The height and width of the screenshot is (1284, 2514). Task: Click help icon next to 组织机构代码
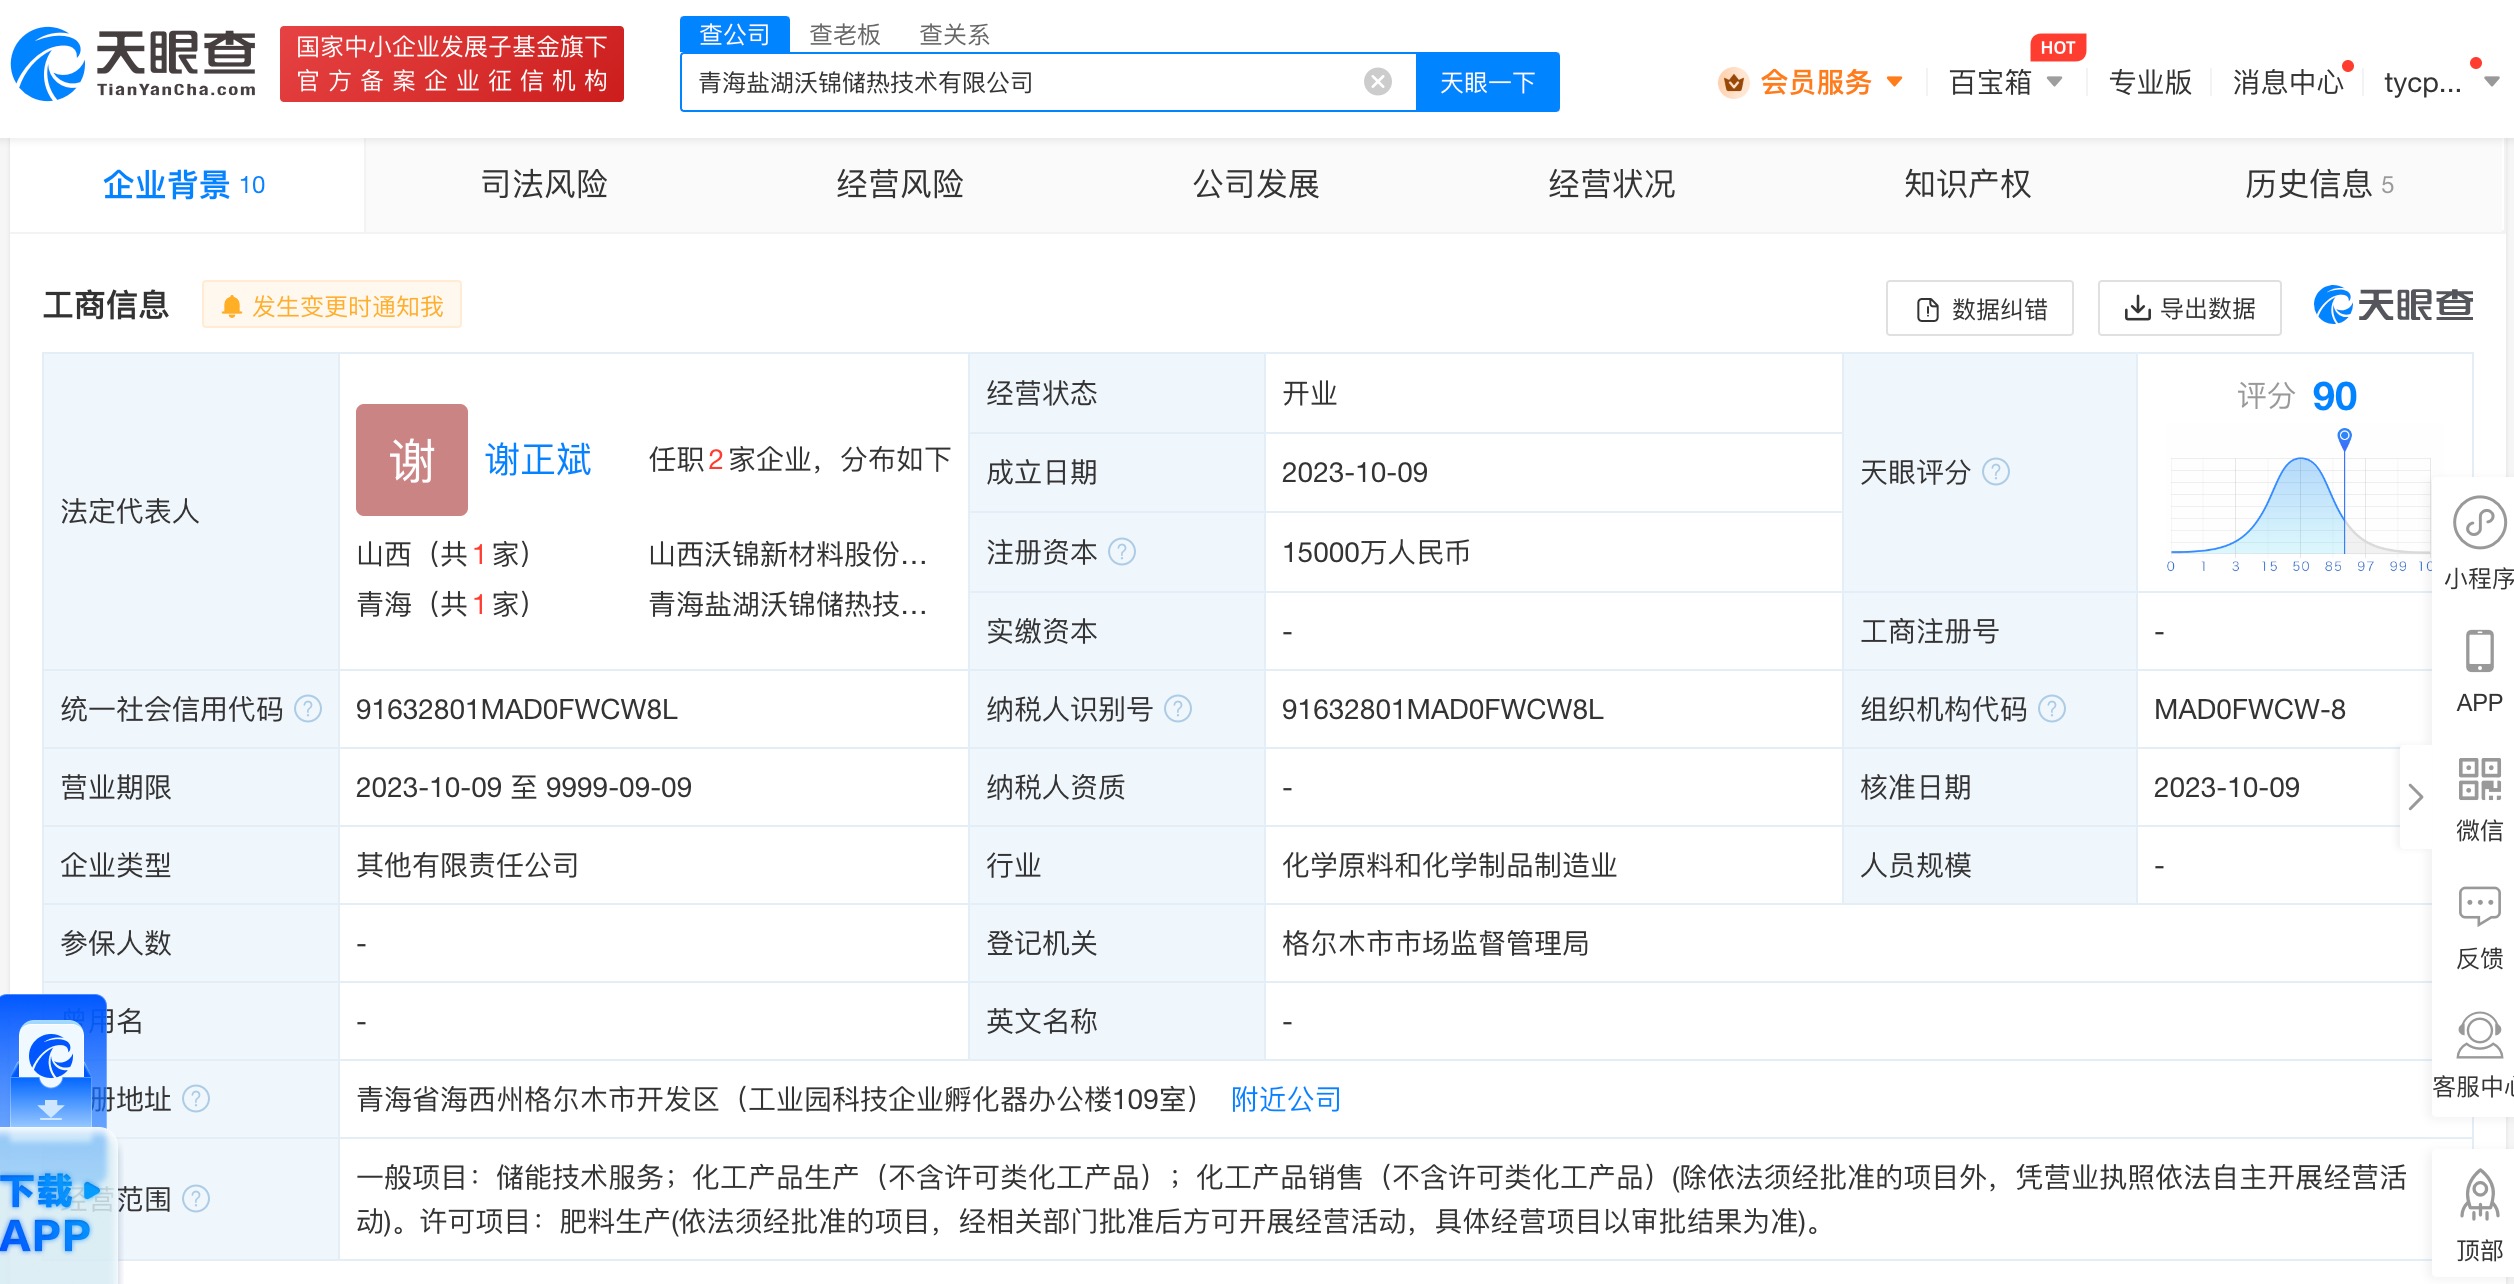tap(2052, 709)
